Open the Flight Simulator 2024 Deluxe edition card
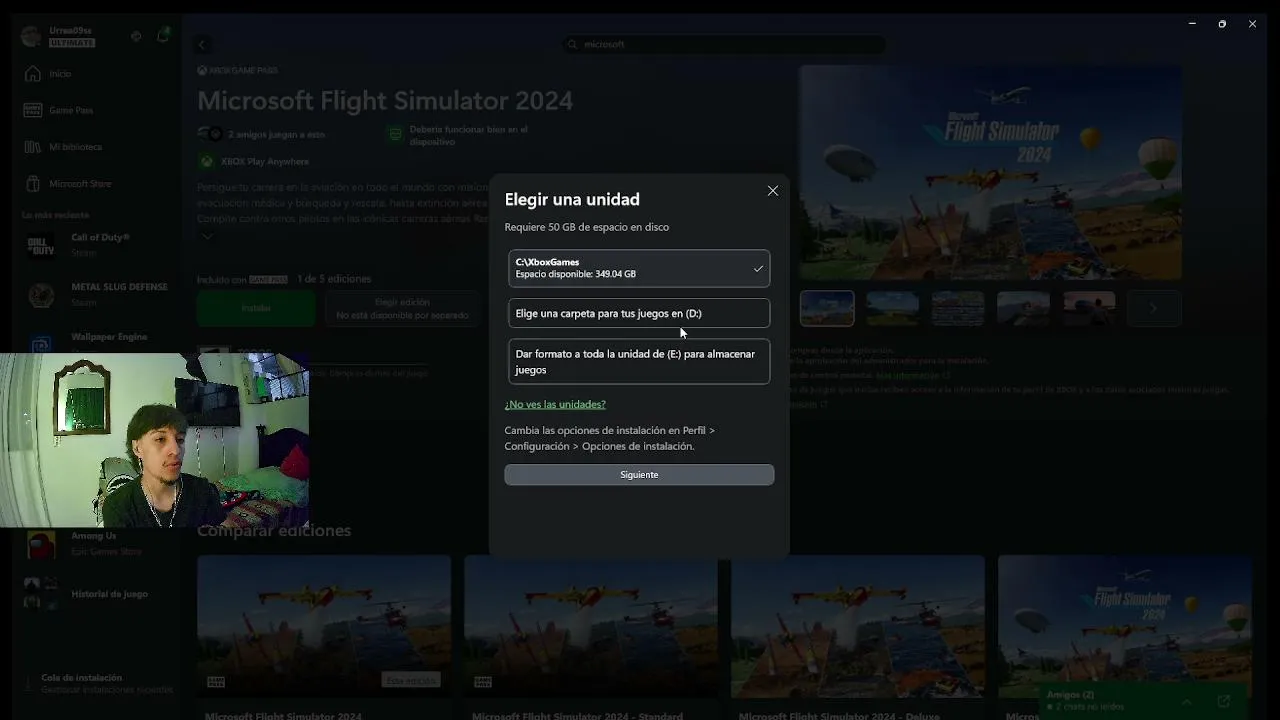 click(858, 636)
